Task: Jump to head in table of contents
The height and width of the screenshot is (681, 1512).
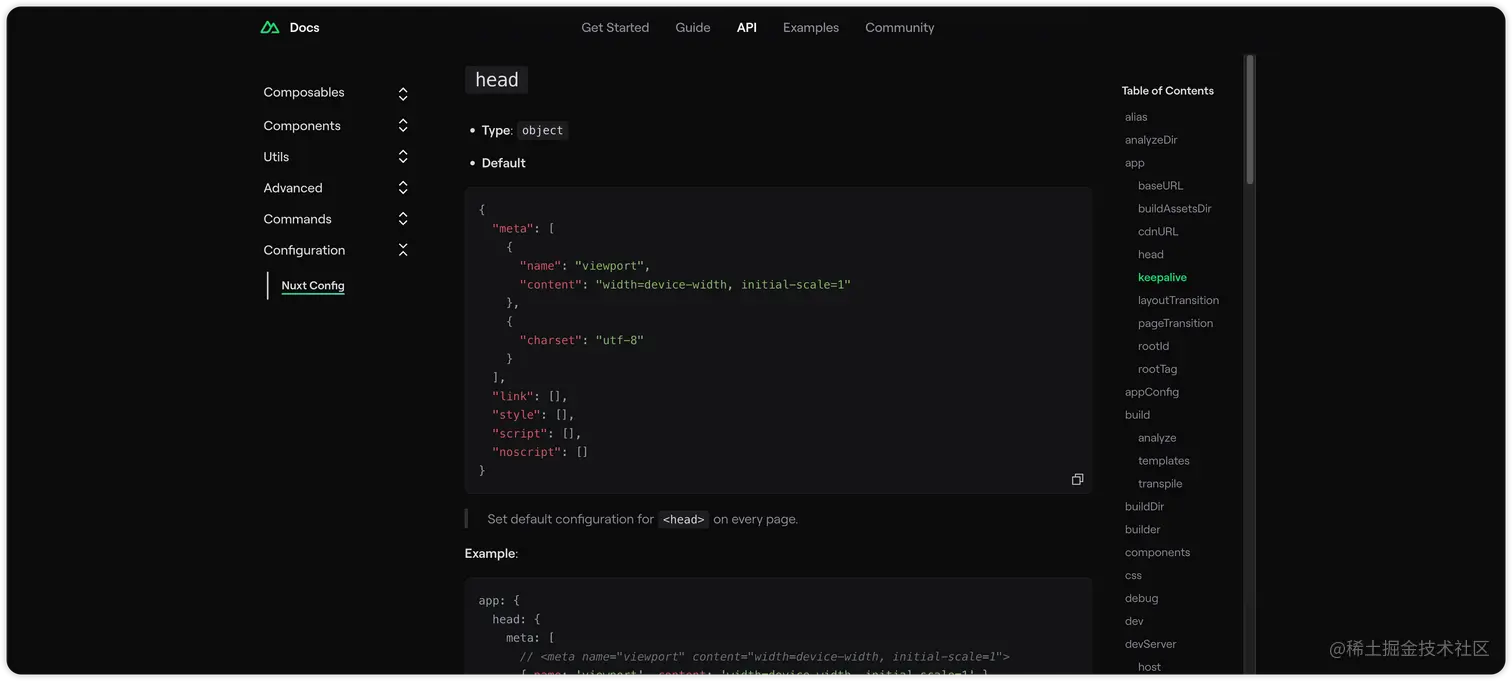Action: 1151,255
